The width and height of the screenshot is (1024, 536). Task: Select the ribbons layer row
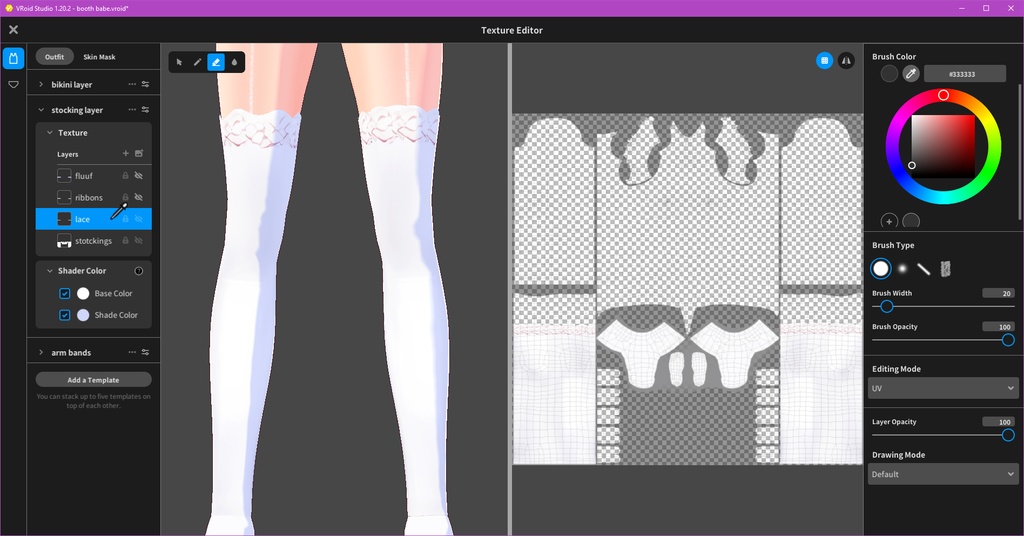point(93,197)
